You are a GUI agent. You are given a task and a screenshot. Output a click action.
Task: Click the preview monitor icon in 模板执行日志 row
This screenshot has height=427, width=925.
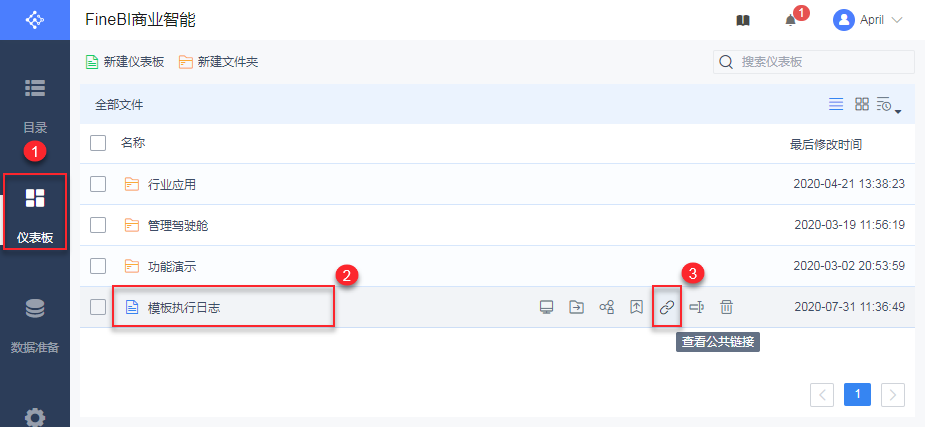(x=546, y=307)
